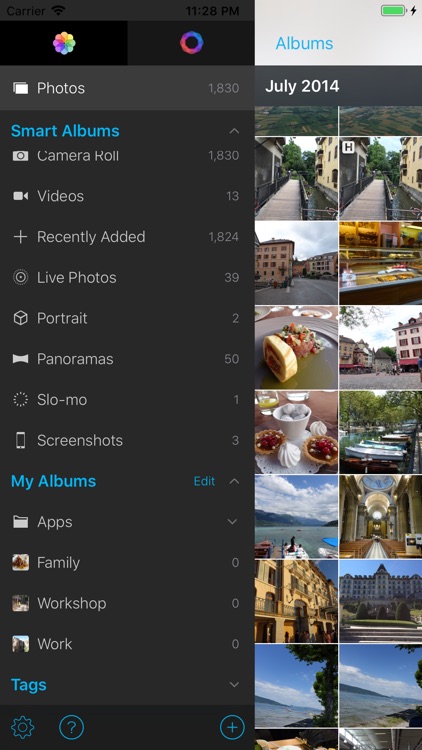This screenshot has width=422, height=750.
Task: Select the Screenshots album
Action: [127, 441]
